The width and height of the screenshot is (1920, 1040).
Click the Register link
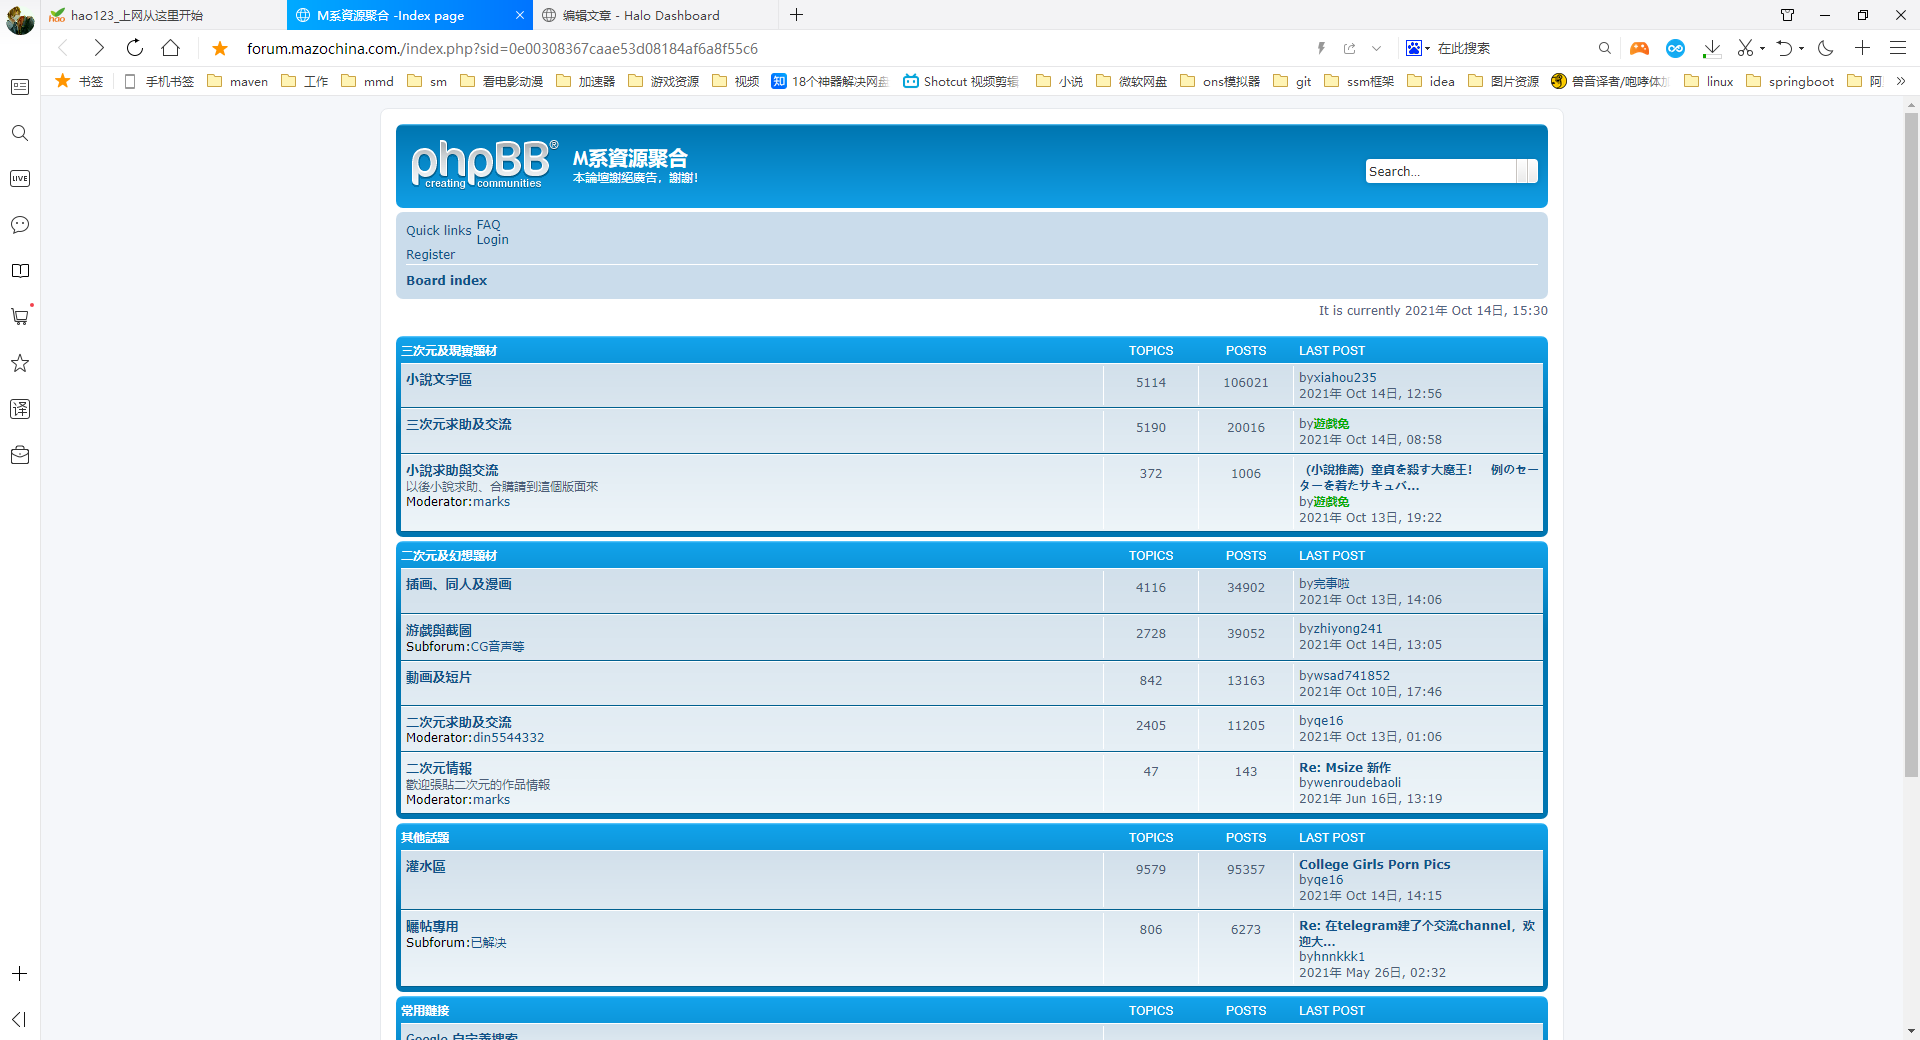pyautogui.click(x=430, y=255)
